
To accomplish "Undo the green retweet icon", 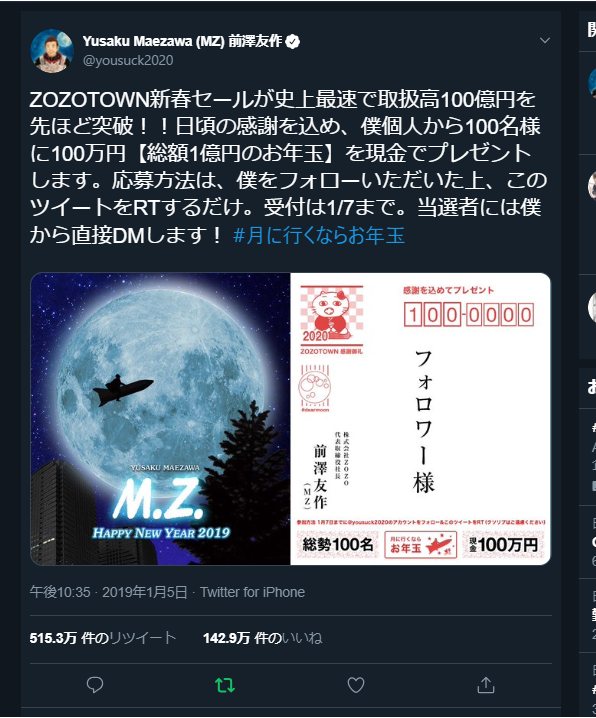I will (x=225, y=685).
